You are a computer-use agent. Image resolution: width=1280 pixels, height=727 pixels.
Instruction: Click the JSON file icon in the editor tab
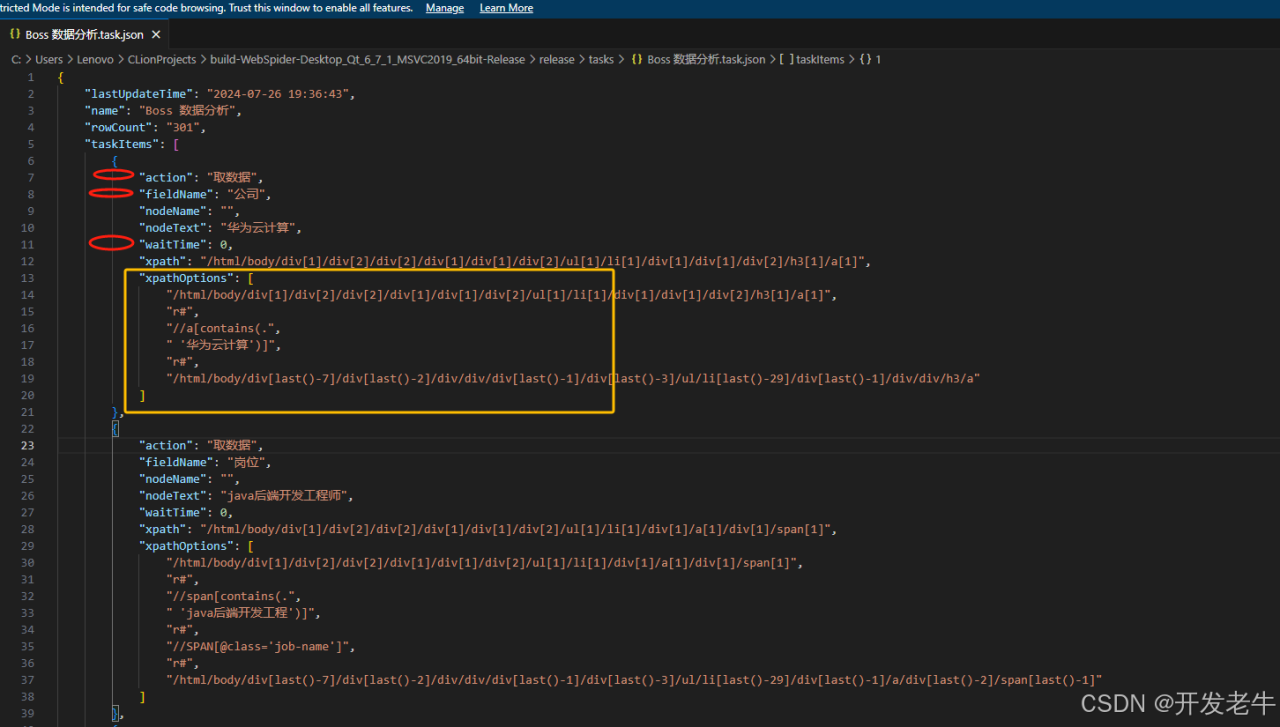(15, 34)
